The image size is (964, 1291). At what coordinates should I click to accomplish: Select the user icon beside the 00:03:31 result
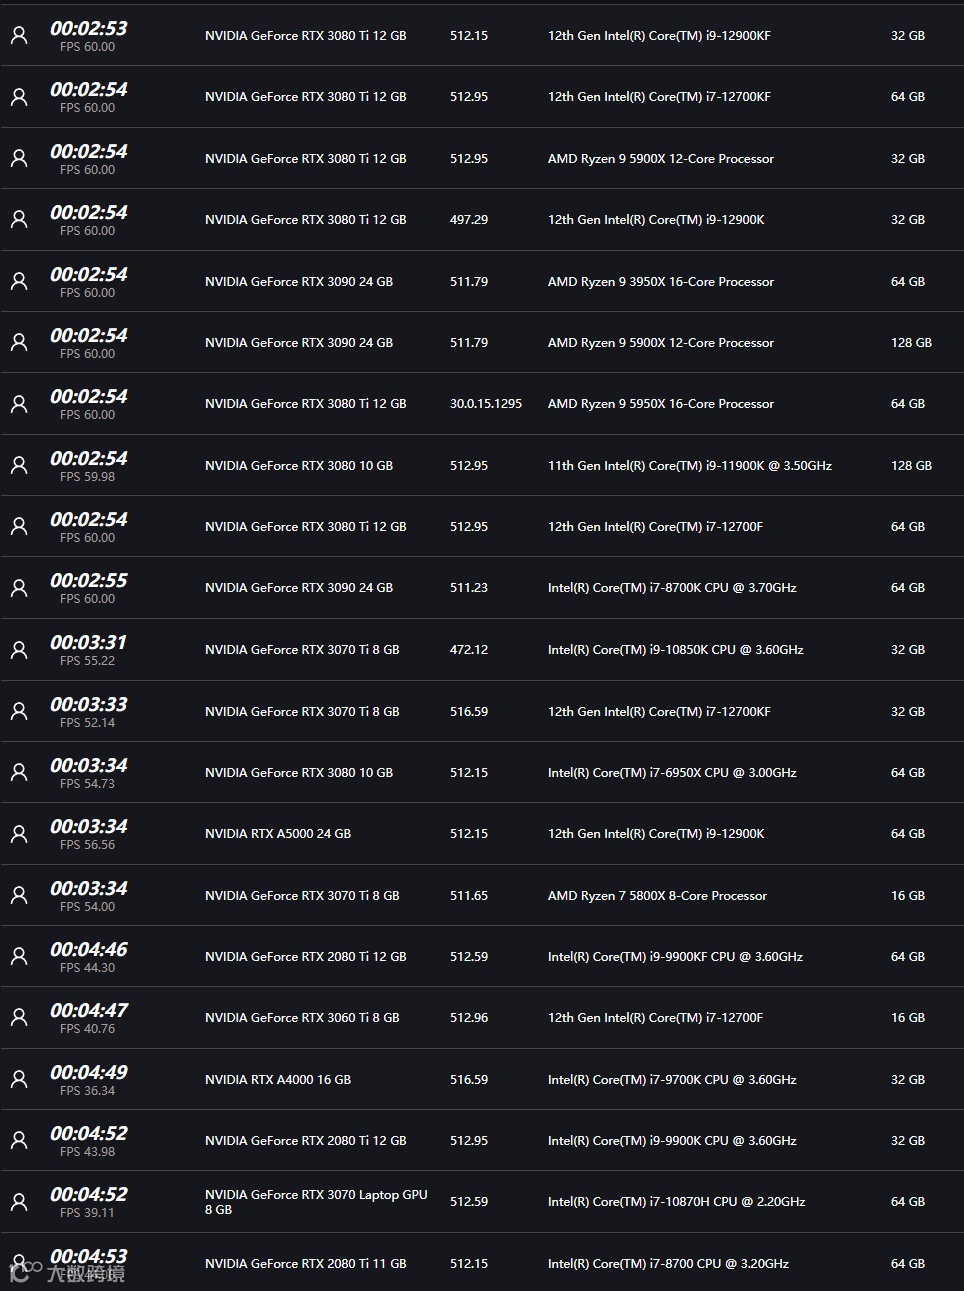coord(19,650)
